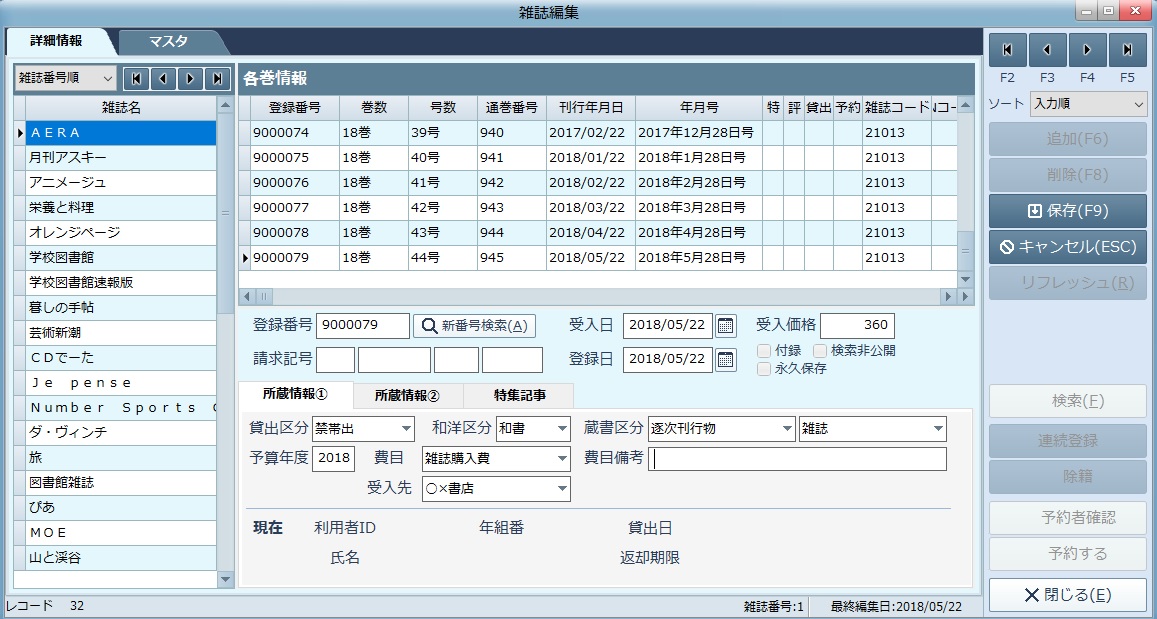The width and height of the screenshot is (1157, 619).
Task: Select the 詳細情報 tab
Action: point(56,41)
